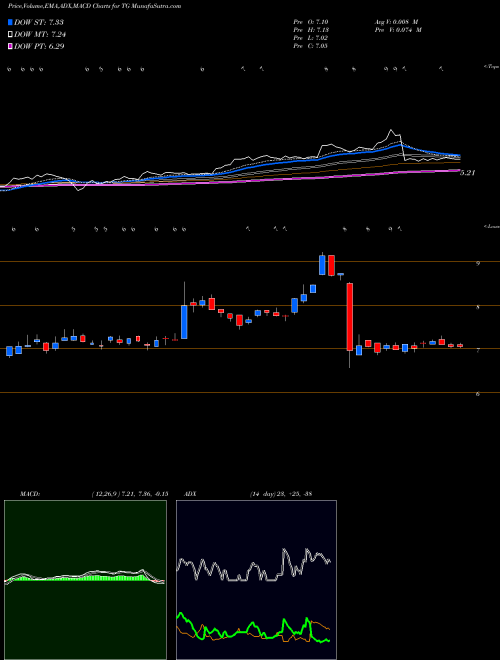
Task: Click the '<Tops' label on the right edge
Action: point(491,67)
